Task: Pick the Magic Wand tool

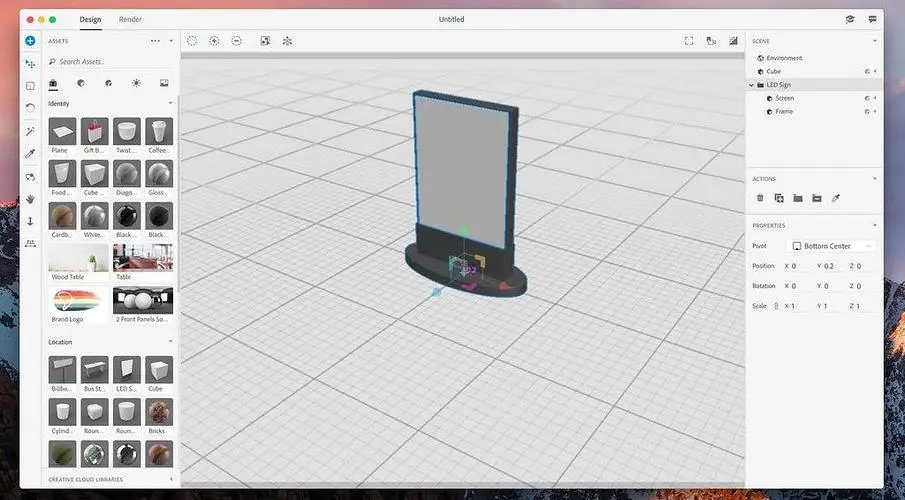Action: pos(30,132)
